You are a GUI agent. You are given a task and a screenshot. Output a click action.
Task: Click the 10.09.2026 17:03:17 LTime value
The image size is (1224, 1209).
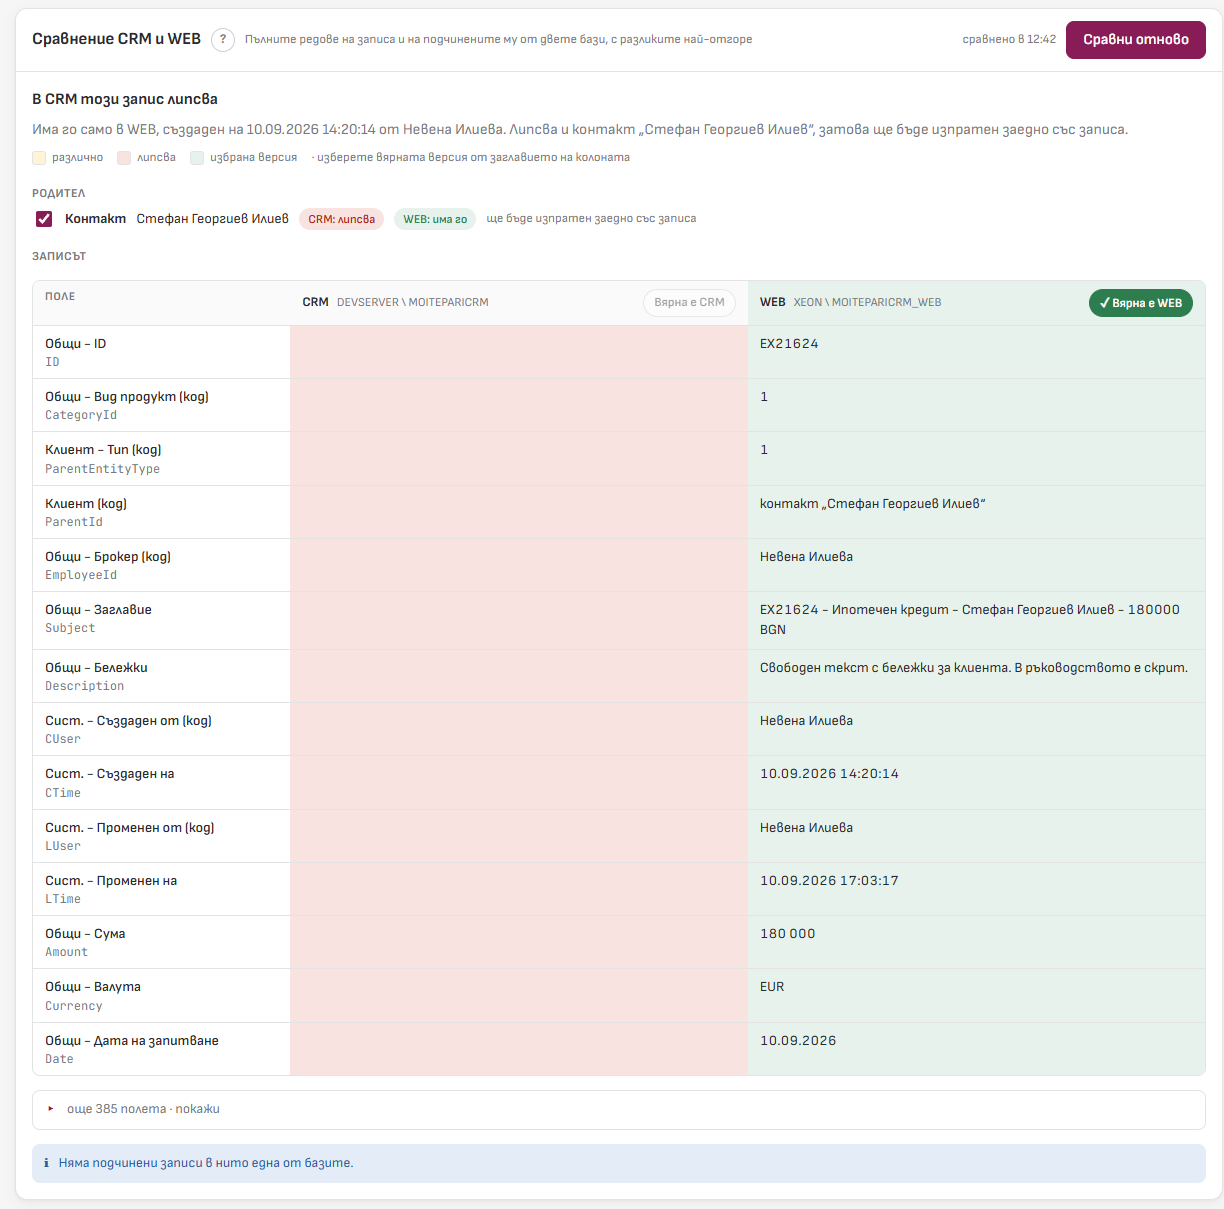pyautogui.click(x=829, y=881)
